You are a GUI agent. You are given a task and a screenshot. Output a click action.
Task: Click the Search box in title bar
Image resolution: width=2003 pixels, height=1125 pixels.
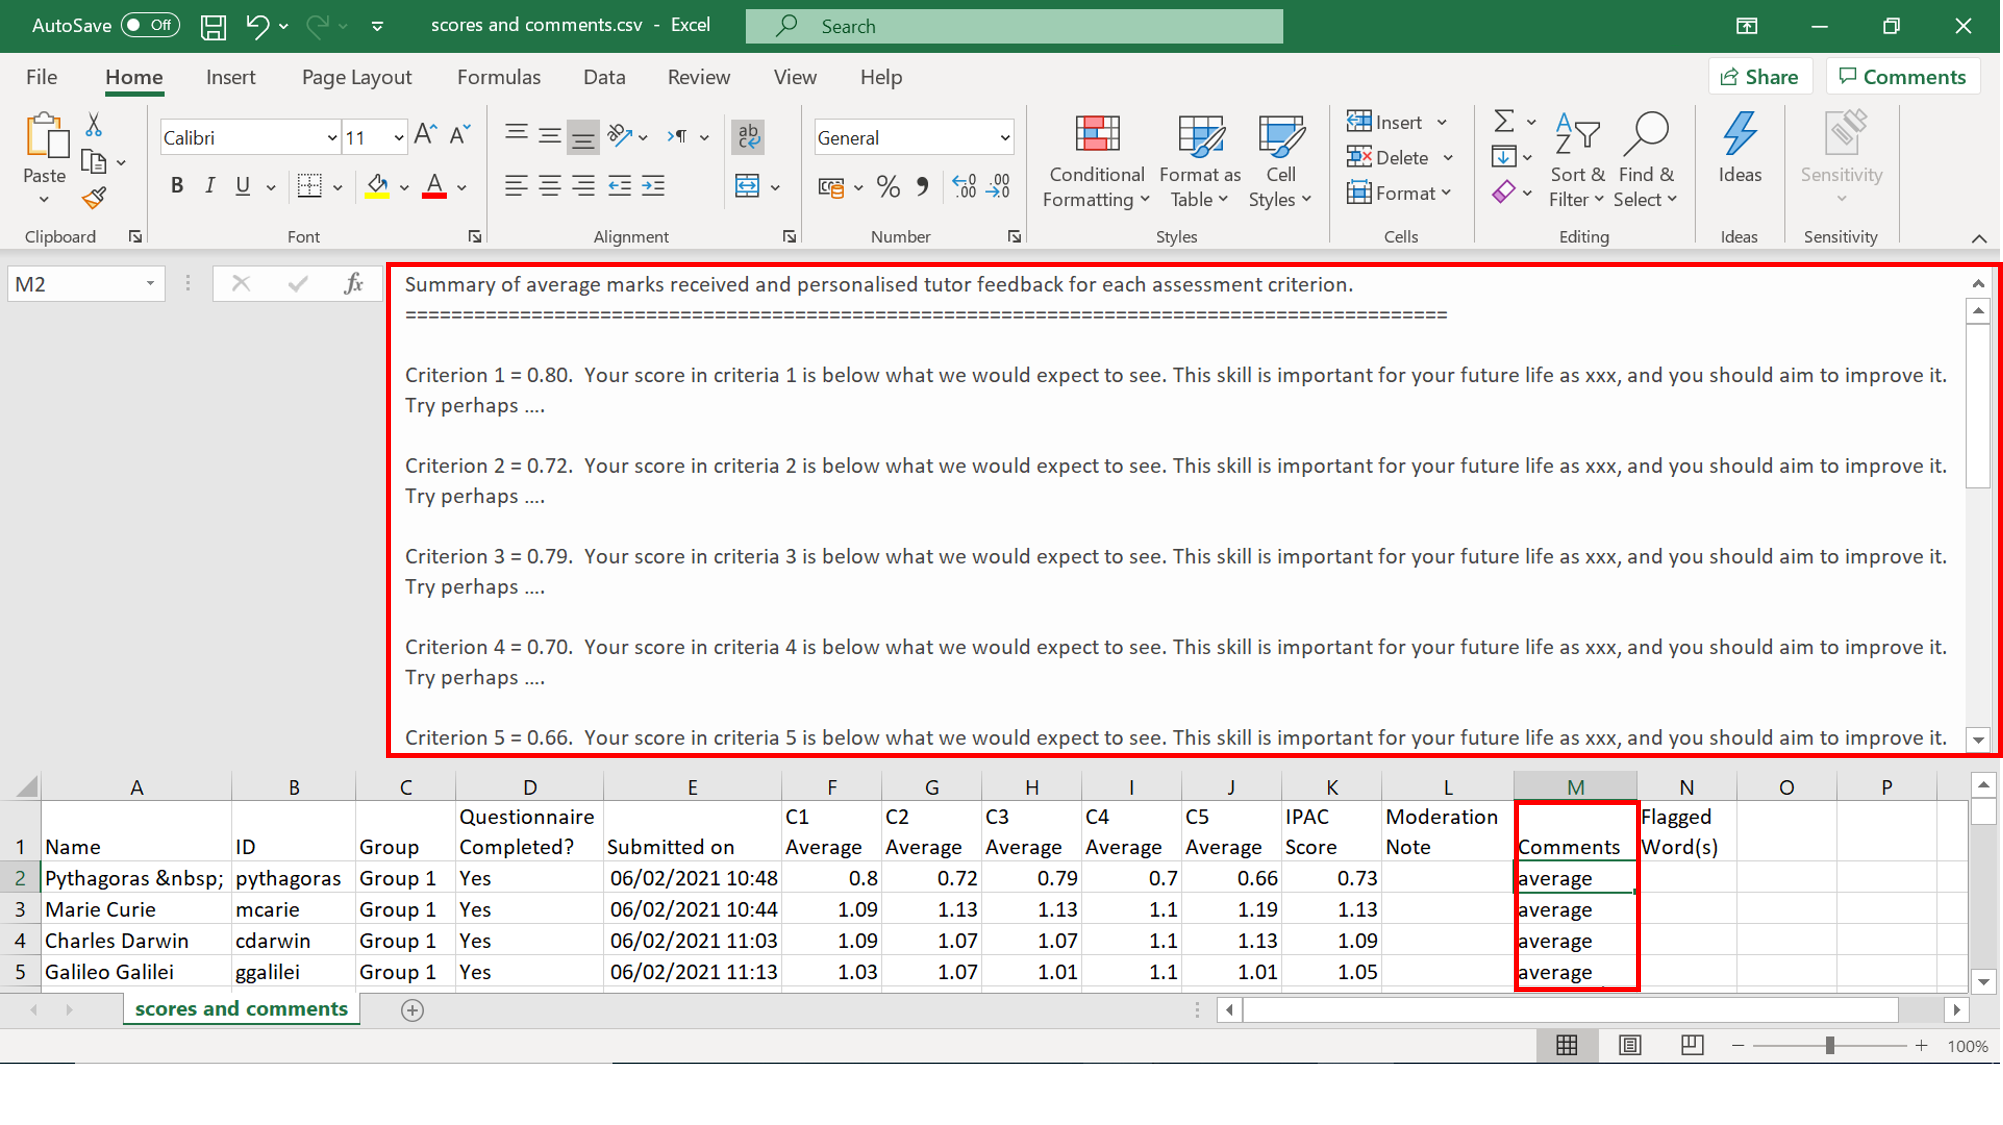tap(1014, 26)
